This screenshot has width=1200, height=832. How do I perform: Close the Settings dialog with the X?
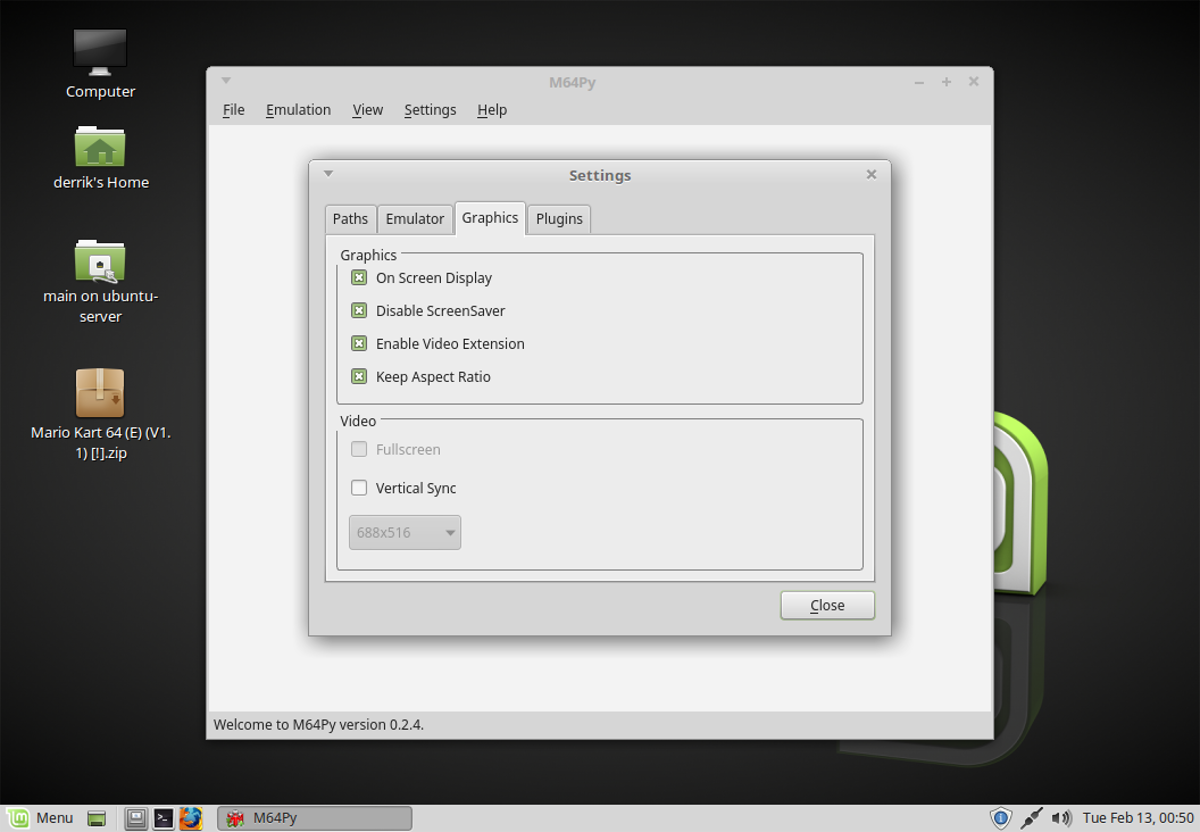871,174
